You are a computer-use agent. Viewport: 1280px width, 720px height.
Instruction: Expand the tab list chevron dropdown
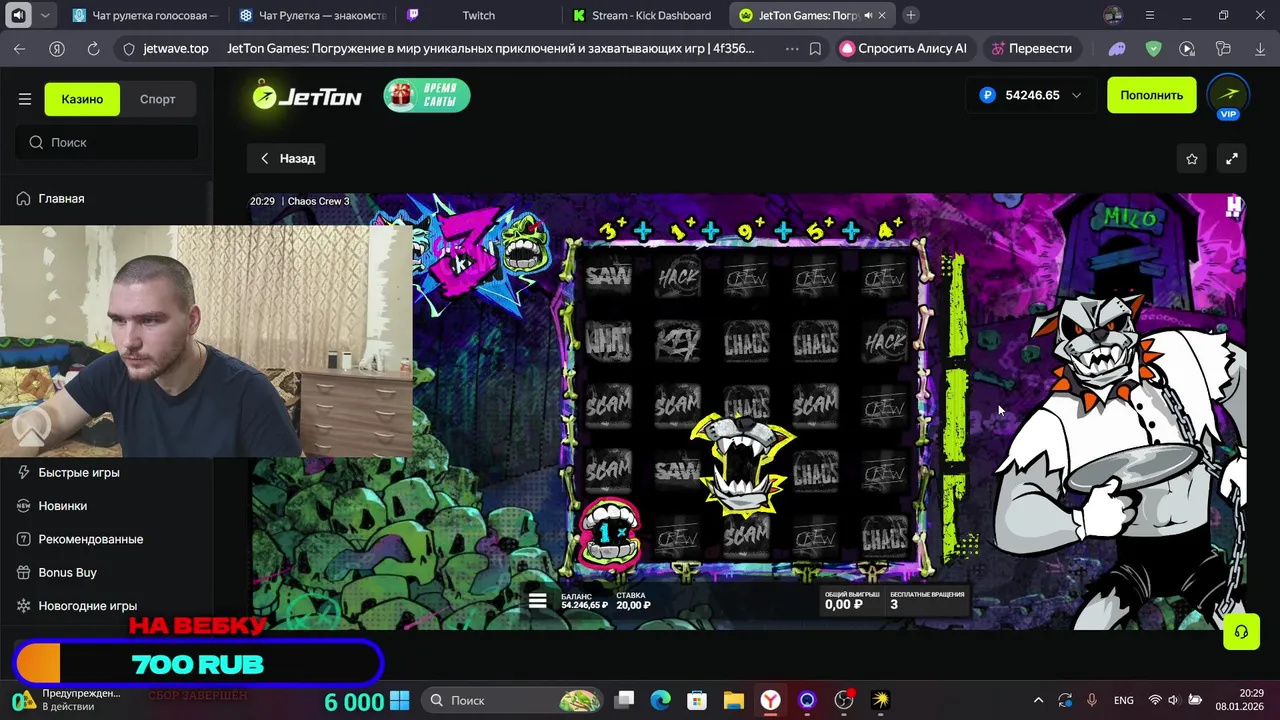[45, 15]
